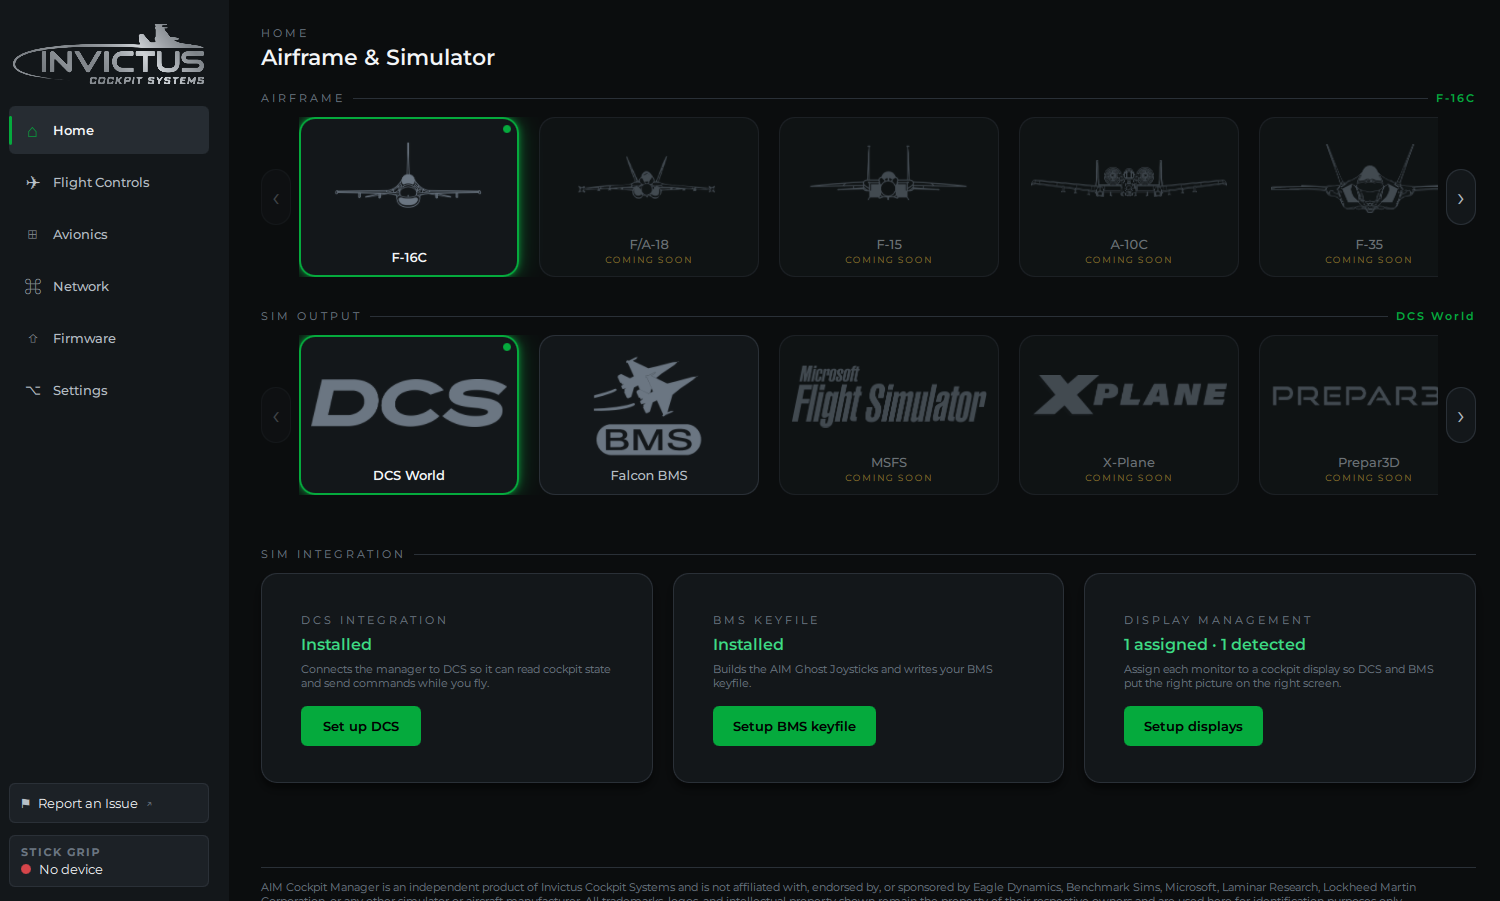Click the Flight Controls airplane icon

coord(32,183)
